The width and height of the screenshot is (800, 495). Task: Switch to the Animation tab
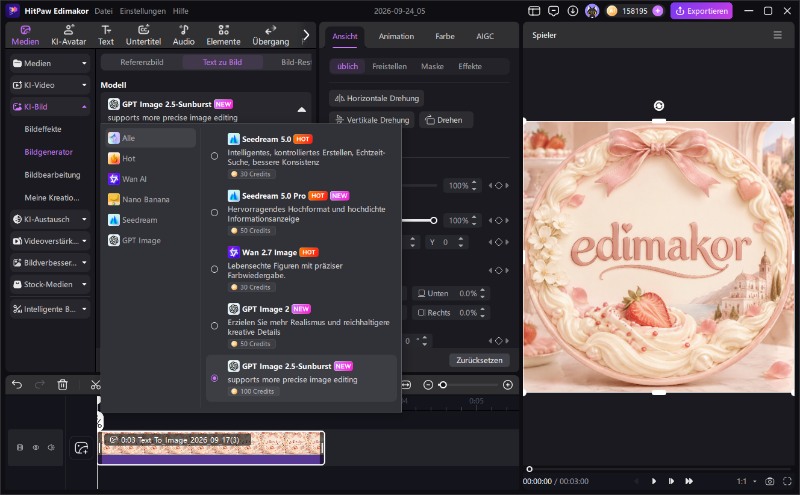[396, 36]
